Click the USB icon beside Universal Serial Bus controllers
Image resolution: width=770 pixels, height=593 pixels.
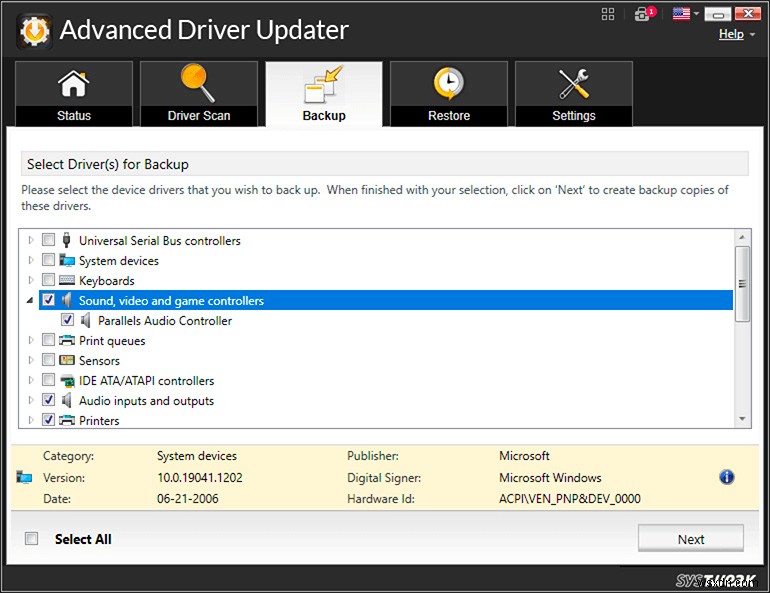point(66,240)
